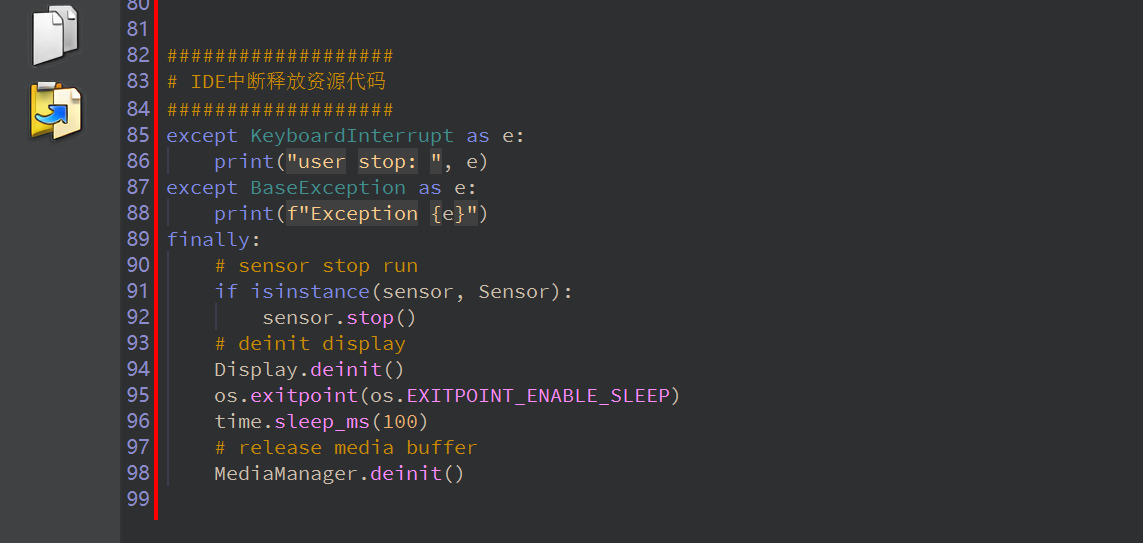Click the f"Exception {e}" string
Viewport: 1143px width, 543px height.
380,213
